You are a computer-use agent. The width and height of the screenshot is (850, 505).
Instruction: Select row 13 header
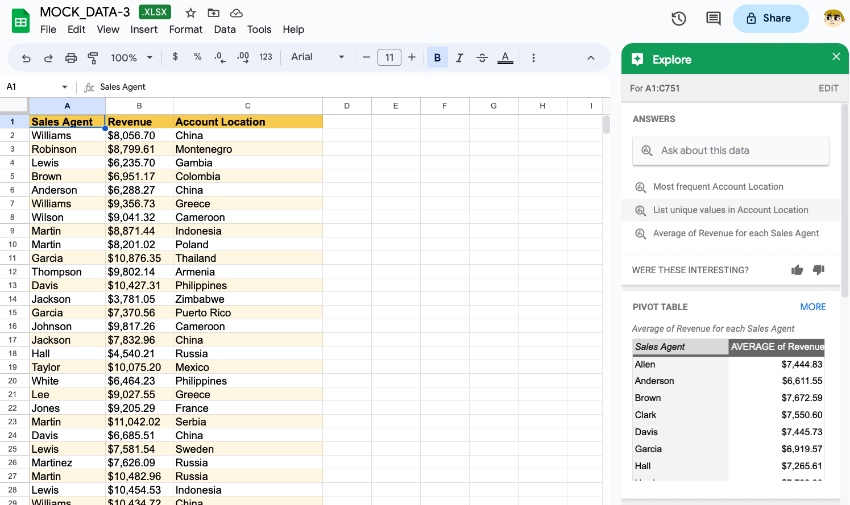(13, 286)
